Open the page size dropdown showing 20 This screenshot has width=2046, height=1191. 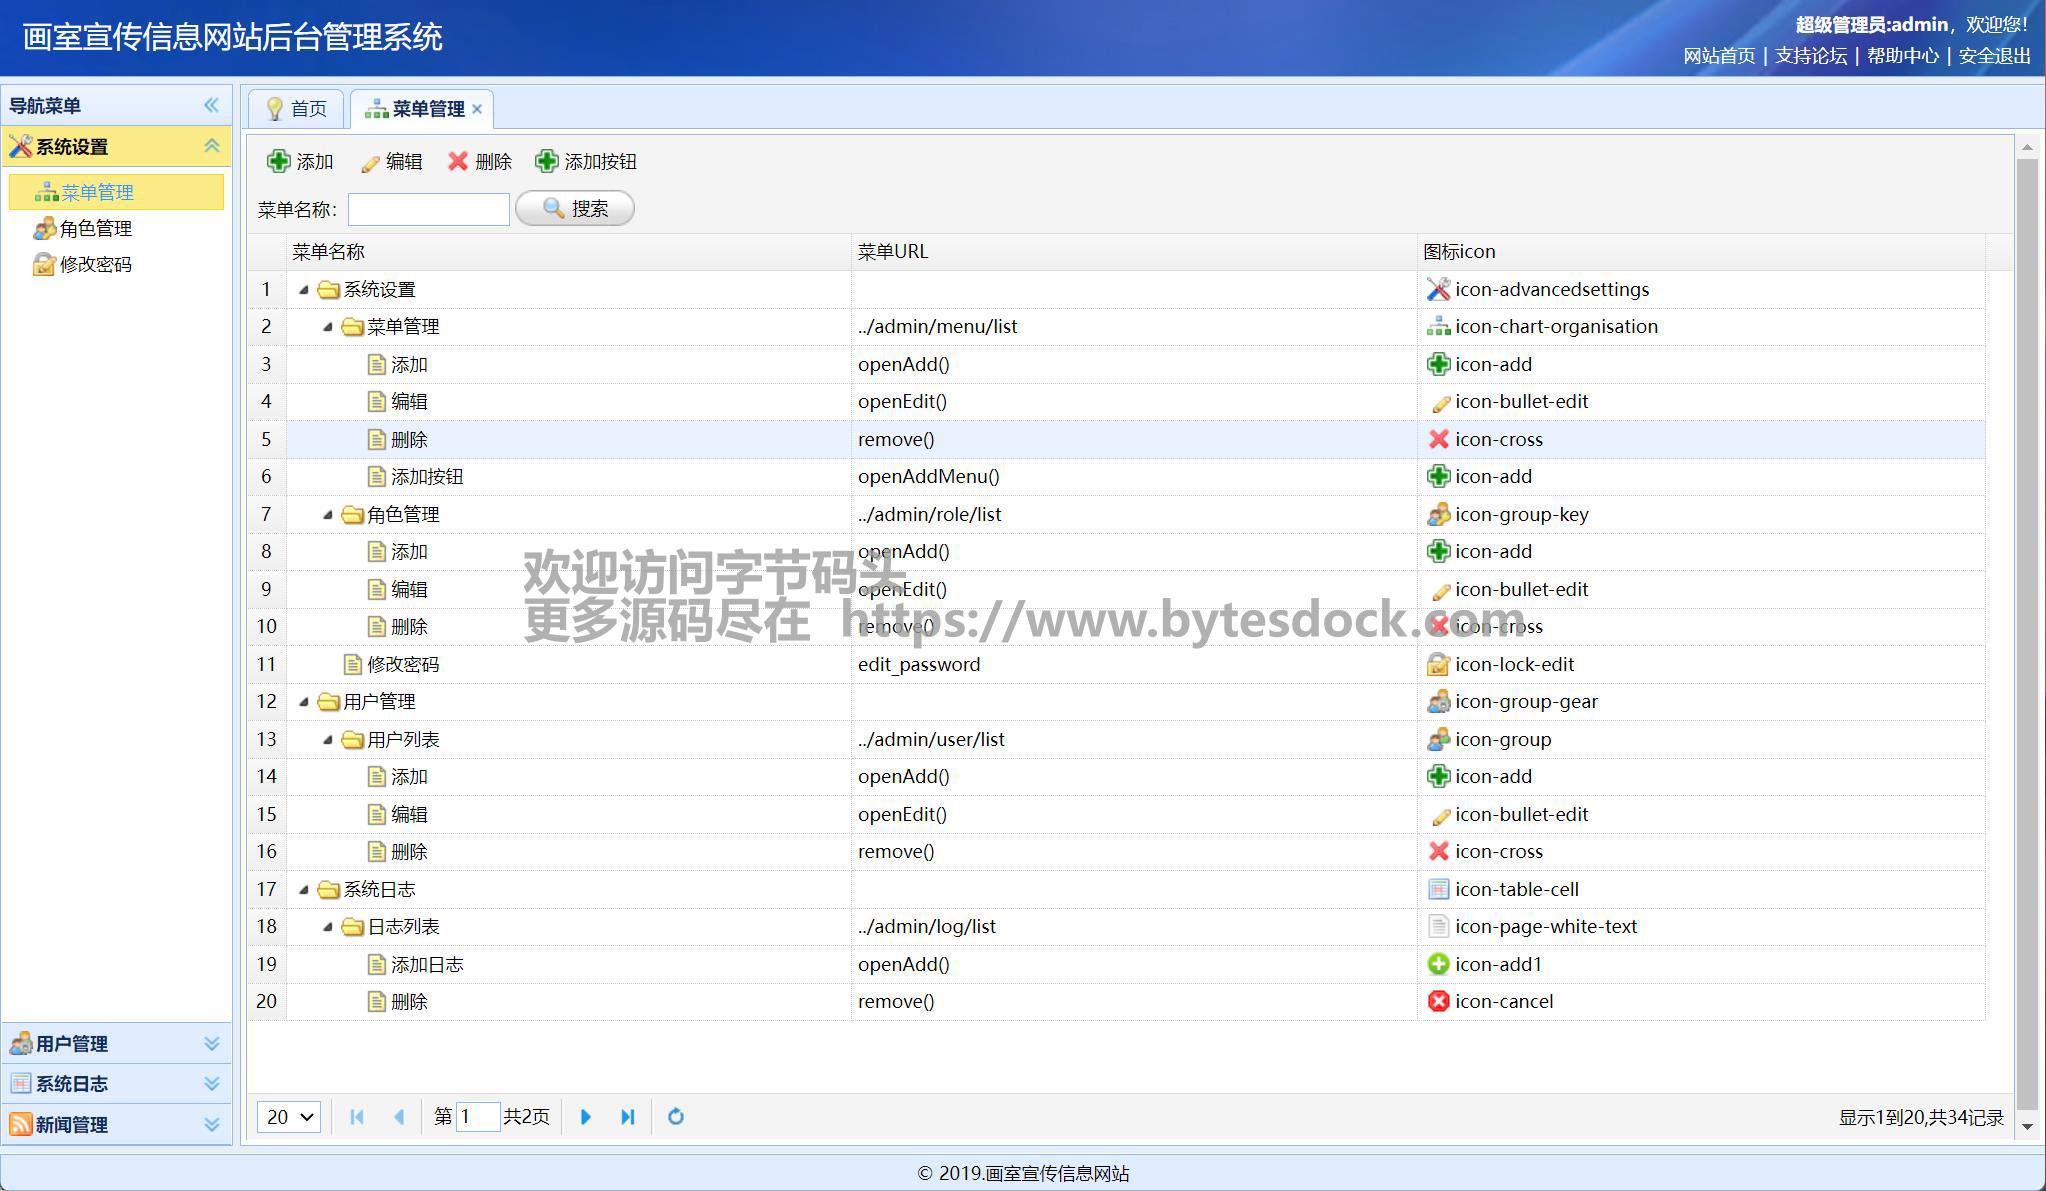tap(289, 1117)
